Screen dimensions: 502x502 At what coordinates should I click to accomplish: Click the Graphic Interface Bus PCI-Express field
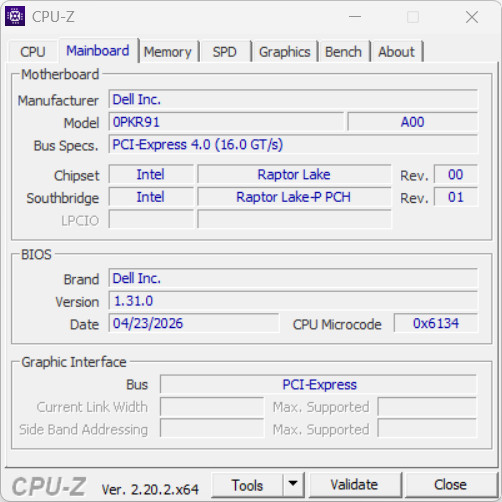tap(319, 384)
